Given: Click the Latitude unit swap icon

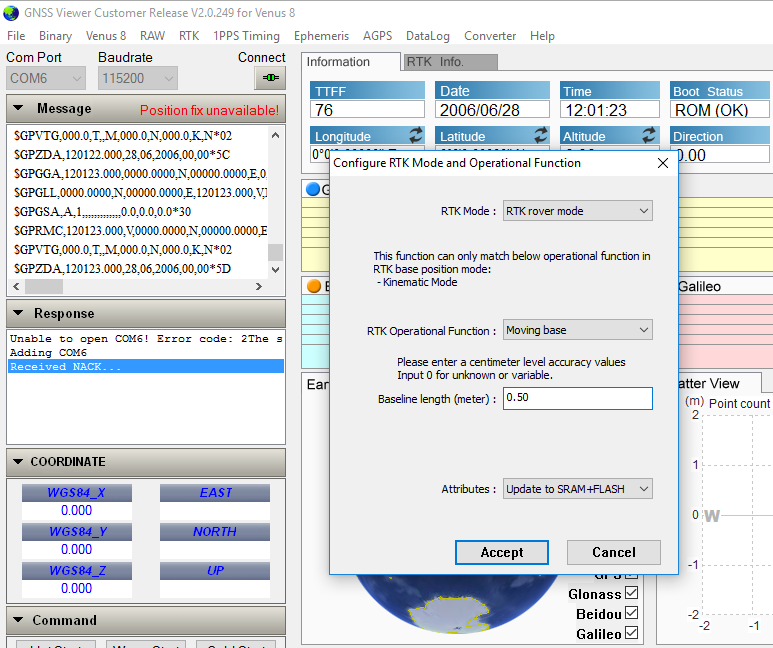Looking at the screenshot, I should tap(541, 135).
